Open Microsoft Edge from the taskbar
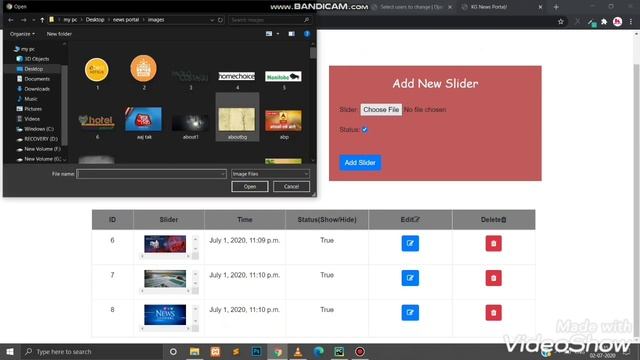 (x=319, y=351)
